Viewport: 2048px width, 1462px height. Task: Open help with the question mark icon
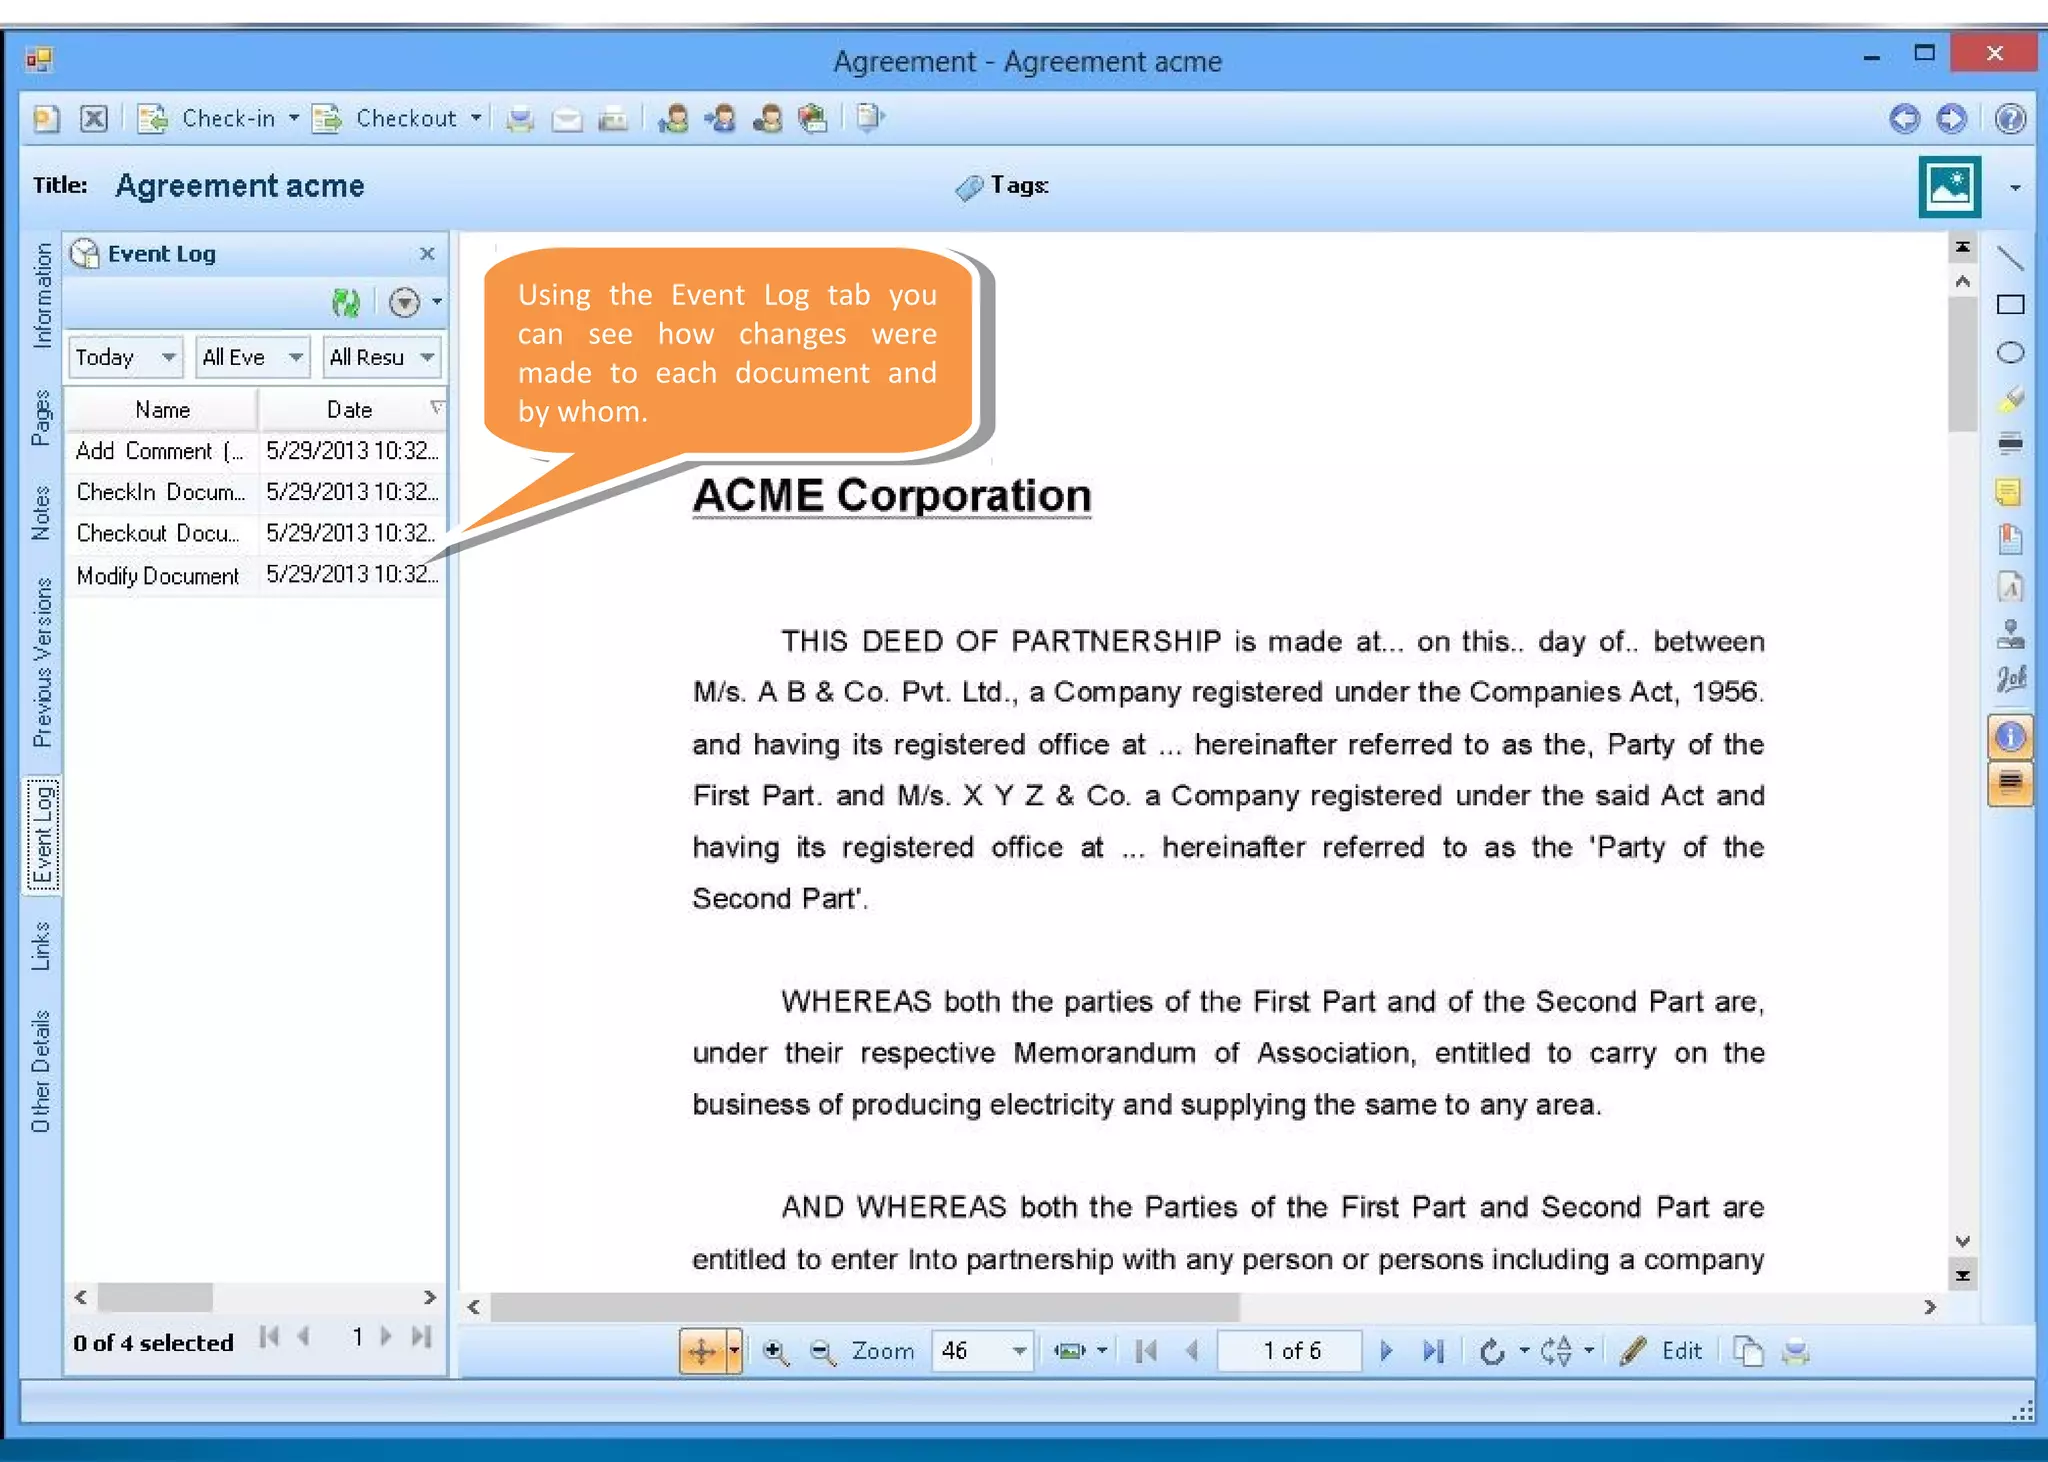tap(2010, 119)
